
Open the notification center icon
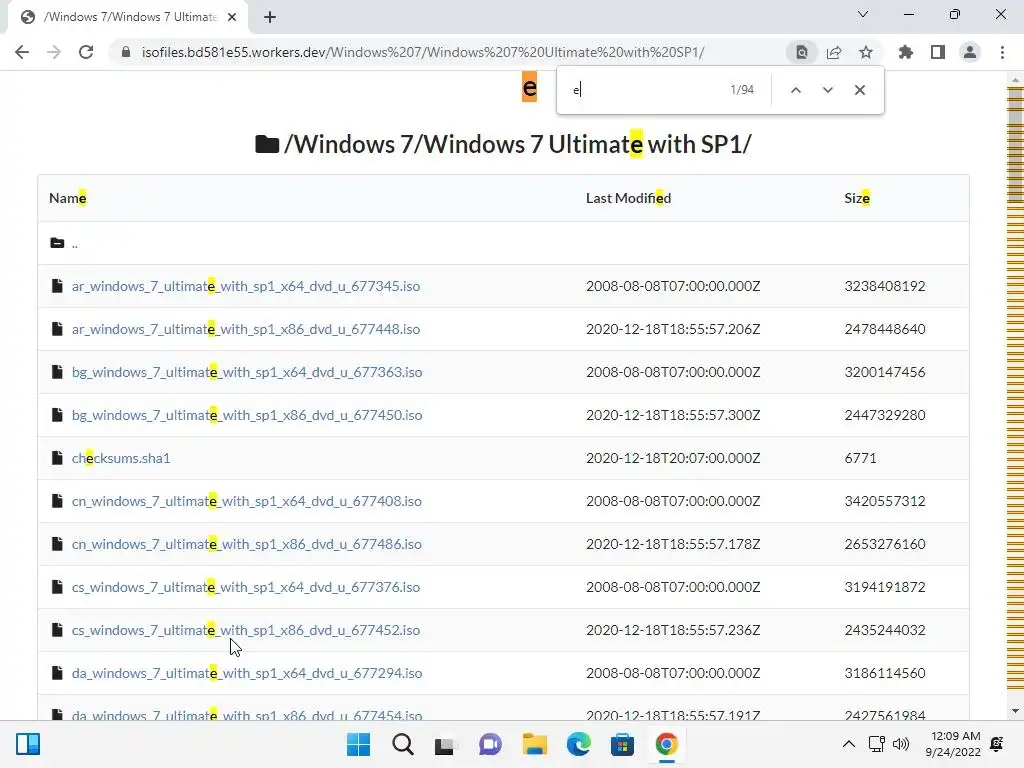point(997,744)
